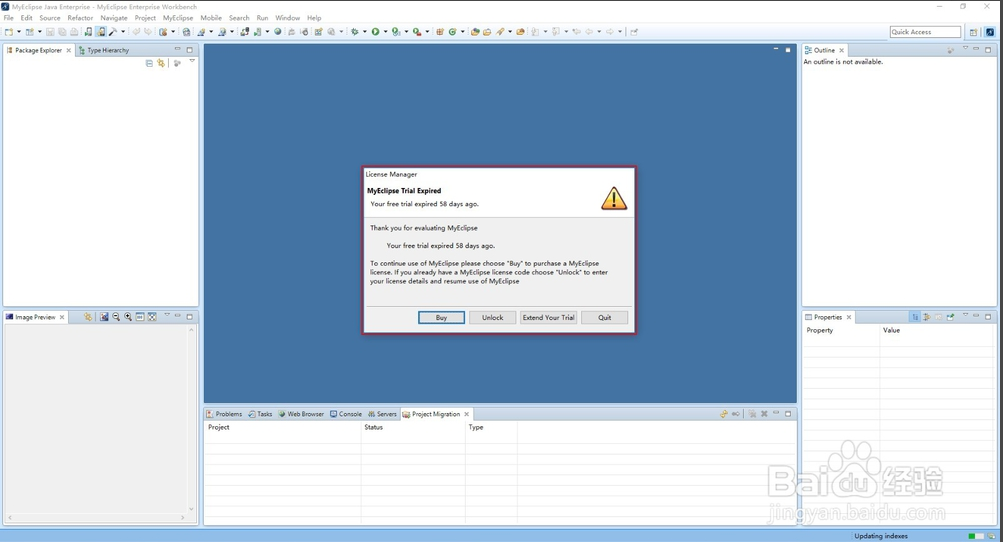The width and height of the screenshot is (1003, 542).
Task: Toggle Show Advanced Properties in Properties view
Action: [927, 317]
